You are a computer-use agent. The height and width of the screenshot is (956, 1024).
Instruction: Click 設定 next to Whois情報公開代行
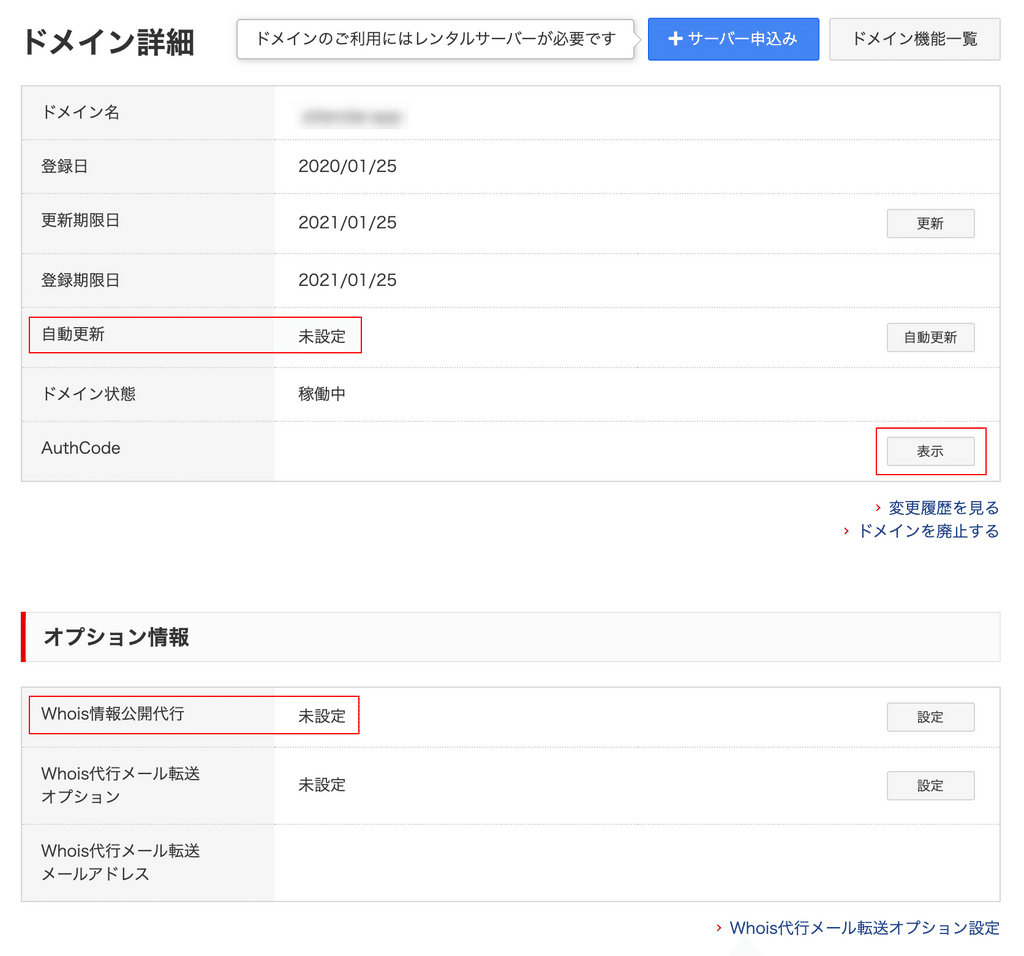click(930, 717)
